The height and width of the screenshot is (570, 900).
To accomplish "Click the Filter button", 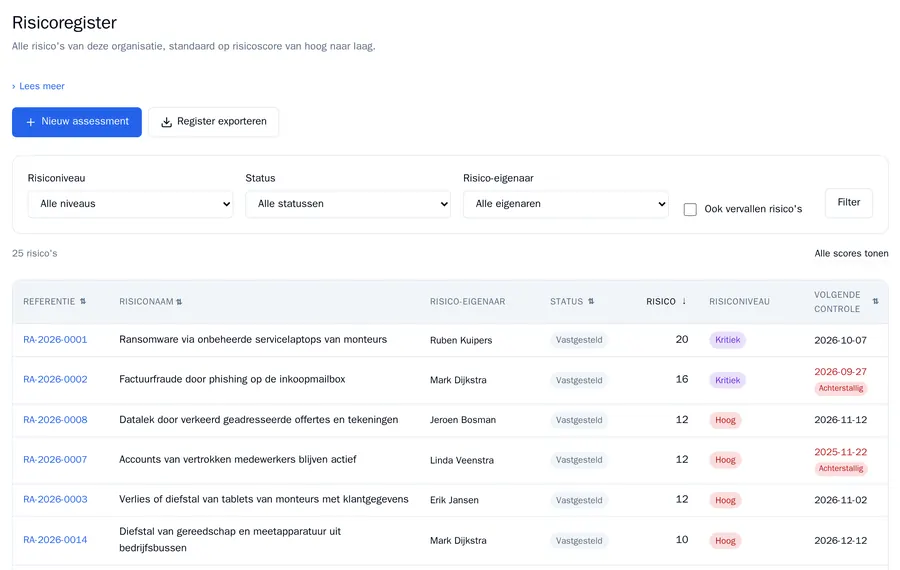I will tap(849, 203).
